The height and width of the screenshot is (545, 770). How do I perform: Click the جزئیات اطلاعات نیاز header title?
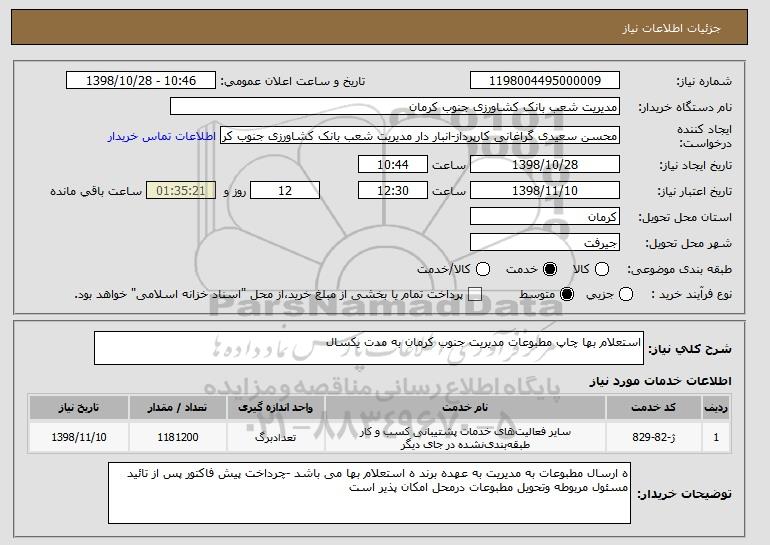[671, 28]
